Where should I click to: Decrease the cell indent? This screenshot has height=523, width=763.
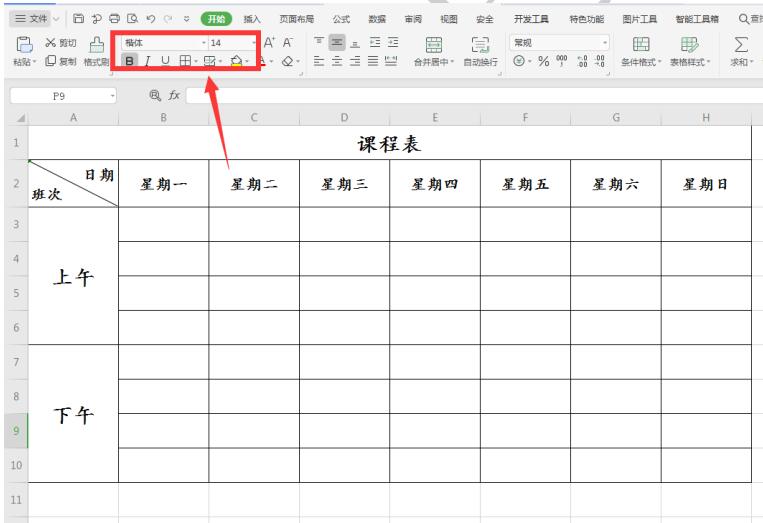pos(375,42)
